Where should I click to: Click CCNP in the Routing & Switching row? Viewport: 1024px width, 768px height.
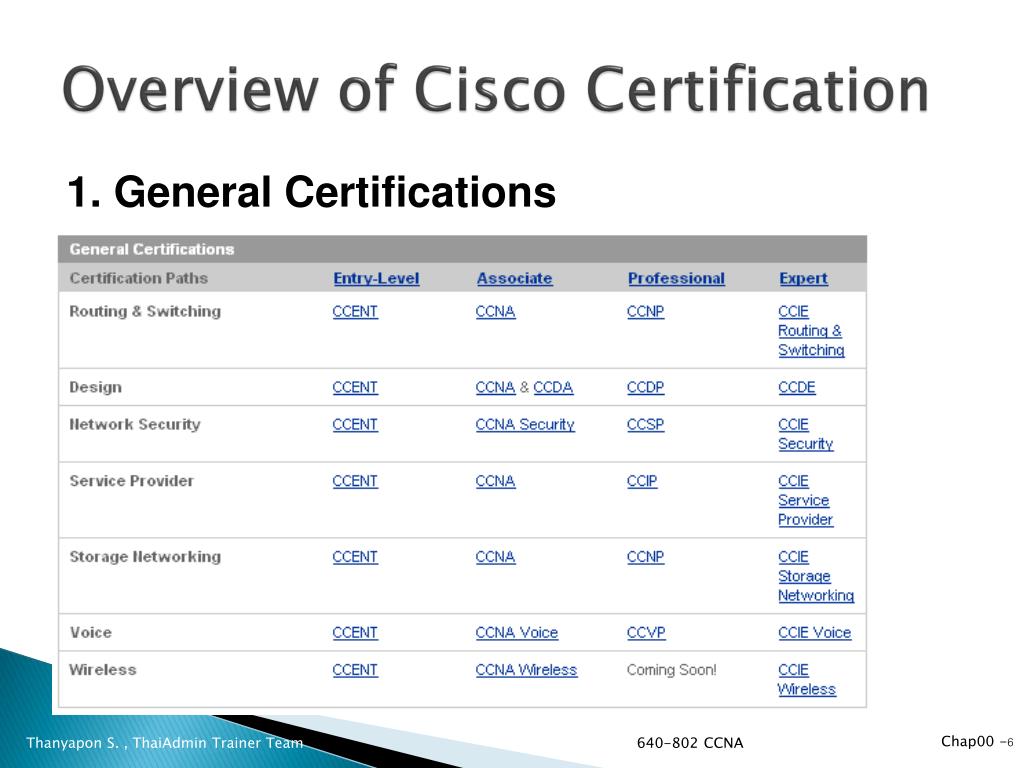pos(646,312)
